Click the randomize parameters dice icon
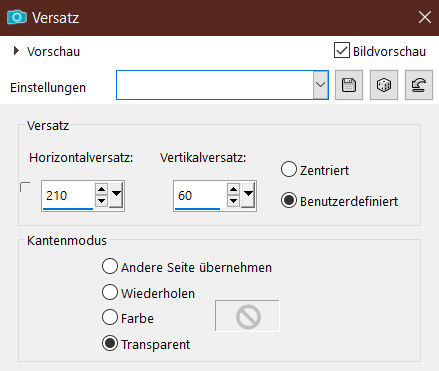 click(x=384, y=85)
